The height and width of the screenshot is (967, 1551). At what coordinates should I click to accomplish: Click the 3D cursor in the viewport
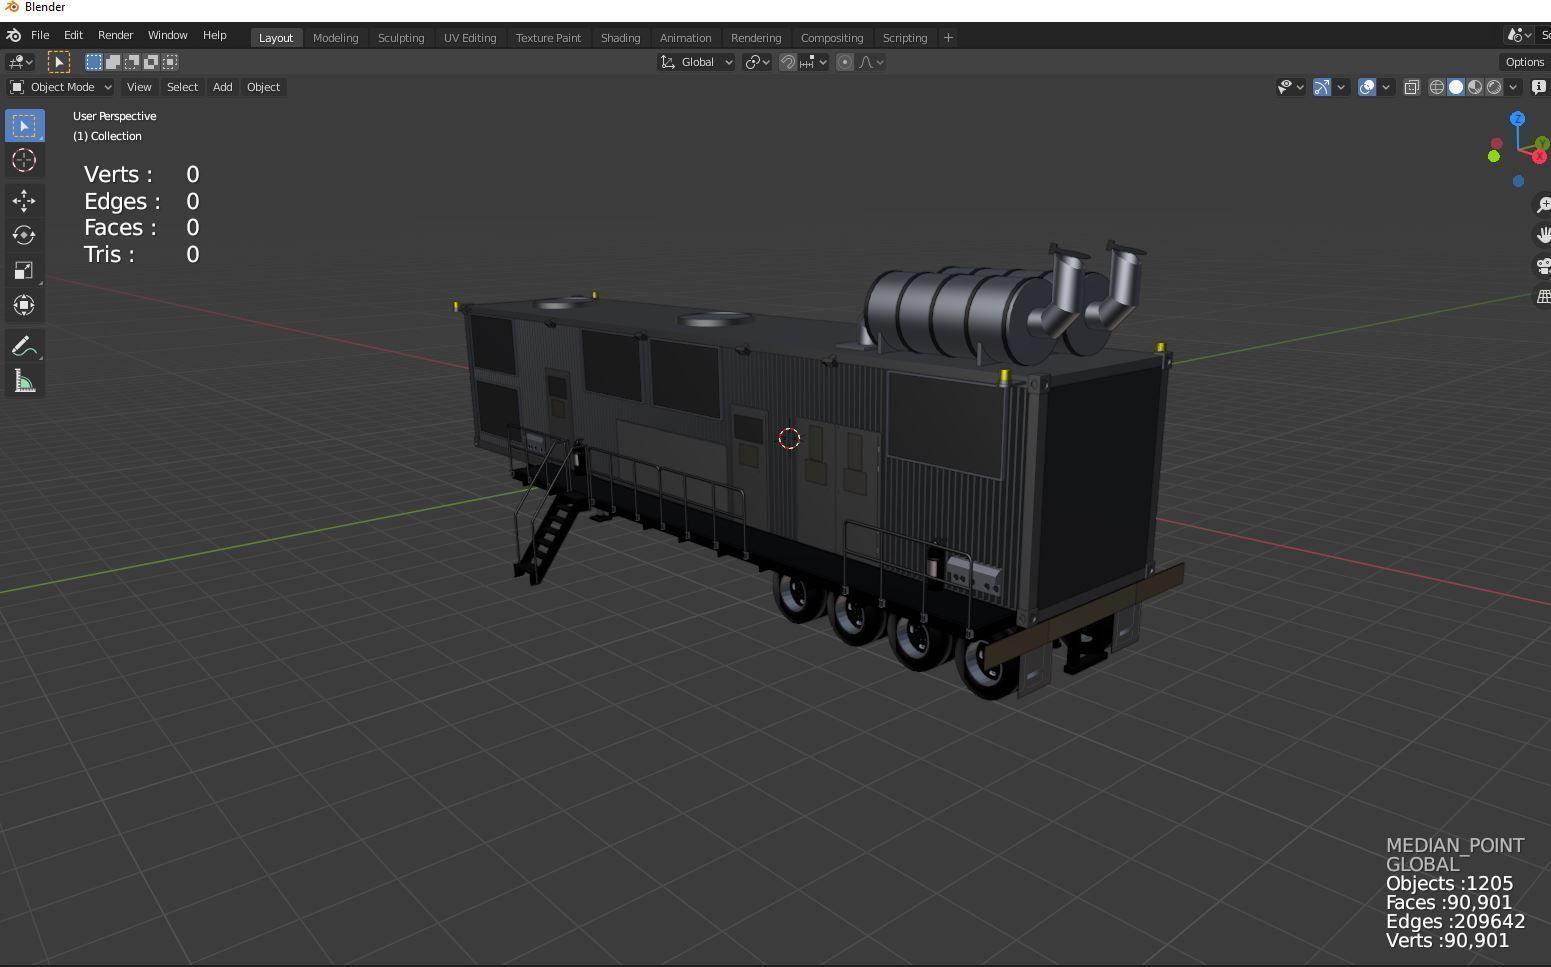tap(789, 438)
